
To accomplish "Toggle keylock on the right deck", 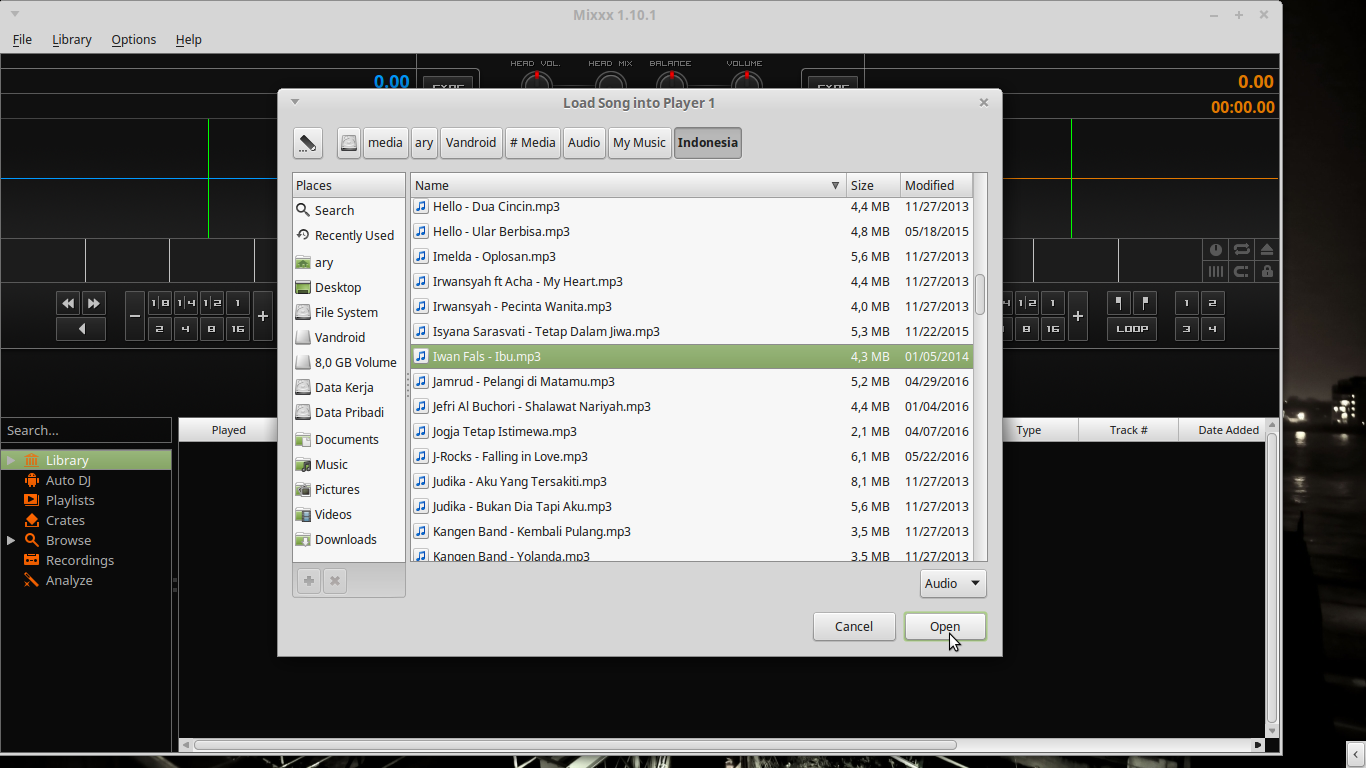I will click(1266, 270).
